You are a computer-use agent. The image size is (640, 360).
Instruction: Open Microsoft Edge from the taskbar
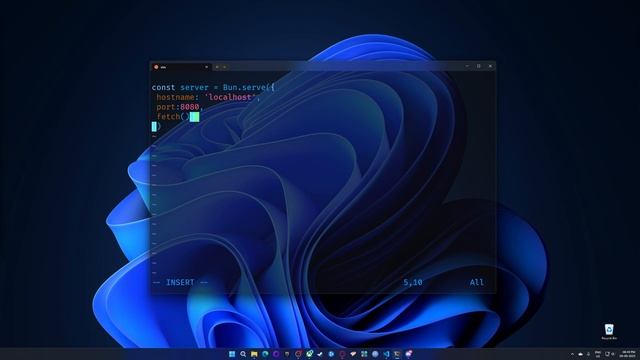(265, 354)
